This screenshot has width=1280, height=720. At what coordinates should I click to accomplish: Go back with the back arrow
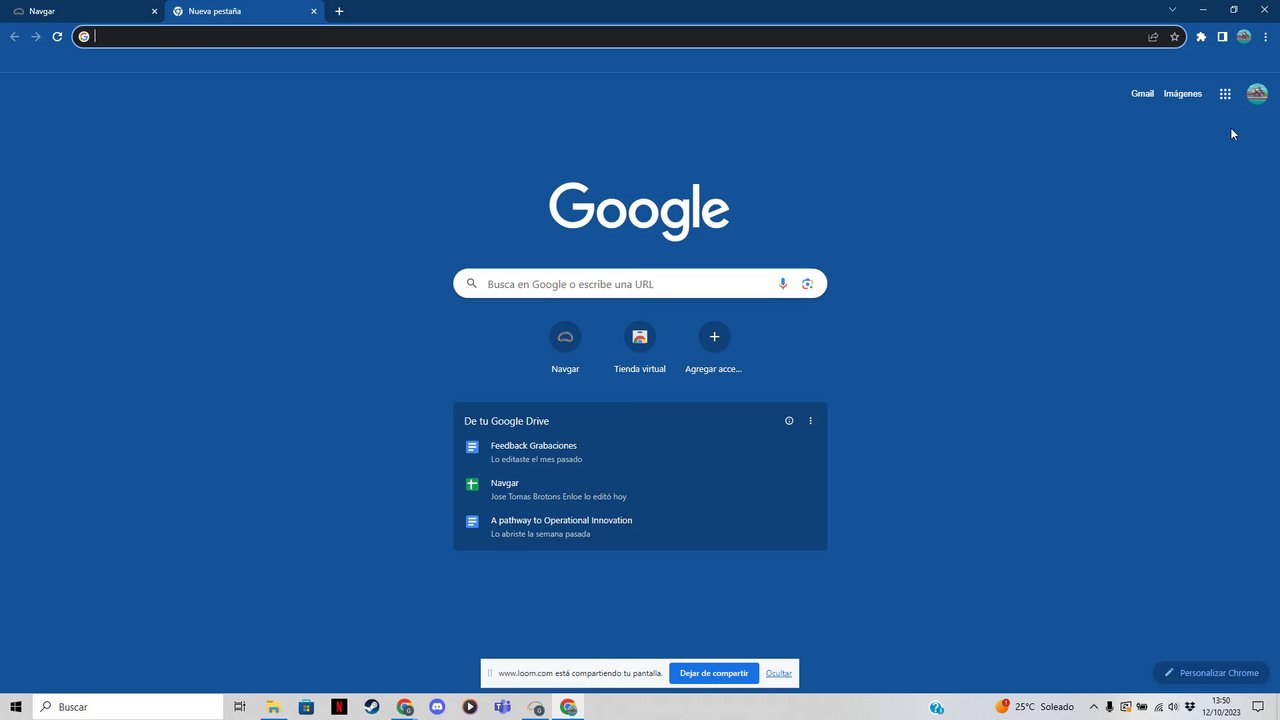pyautogui.click(x=14, y=37)
